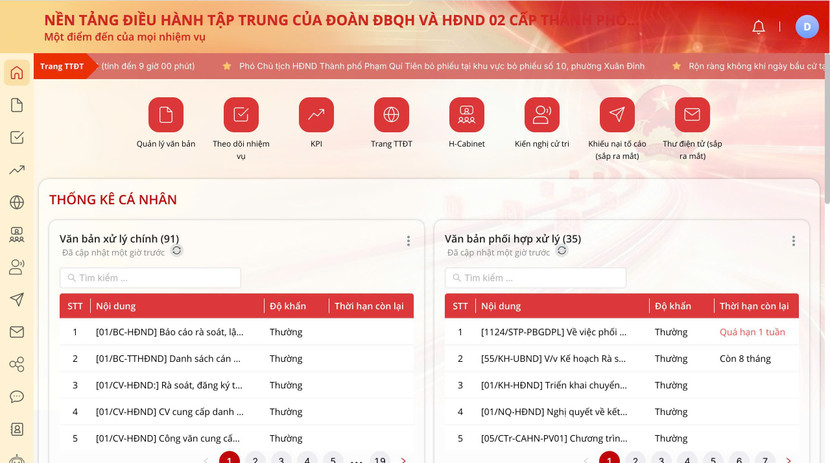The image size is (830, 463).
Task: Open the Theo dõi nhiệm vụ tile
Action: (x=241, y=115)
